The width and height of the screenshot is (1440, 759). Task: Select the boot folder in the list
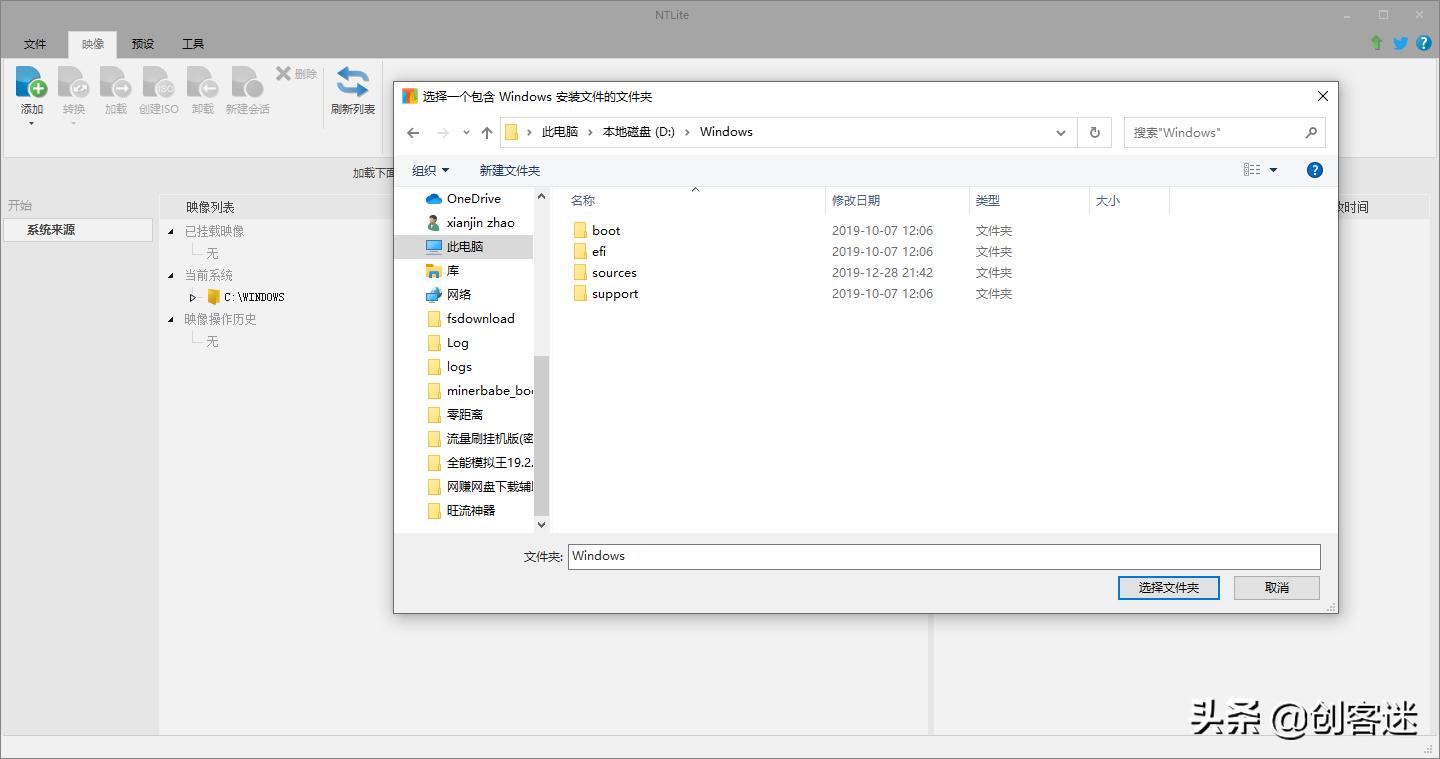pos(605,230)
